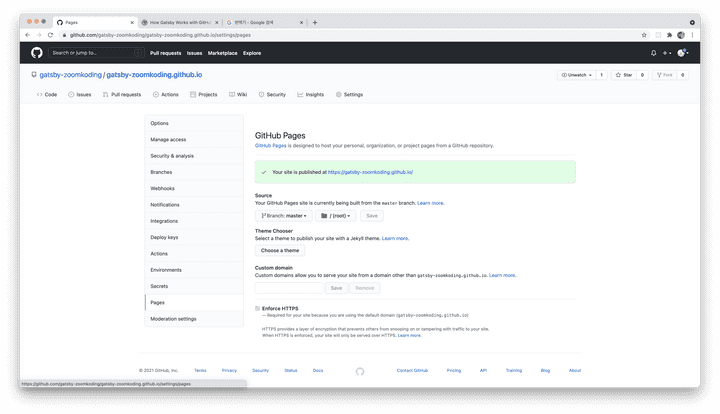
Task: Open Pull requests in top navigation
Action: (165, 53)
